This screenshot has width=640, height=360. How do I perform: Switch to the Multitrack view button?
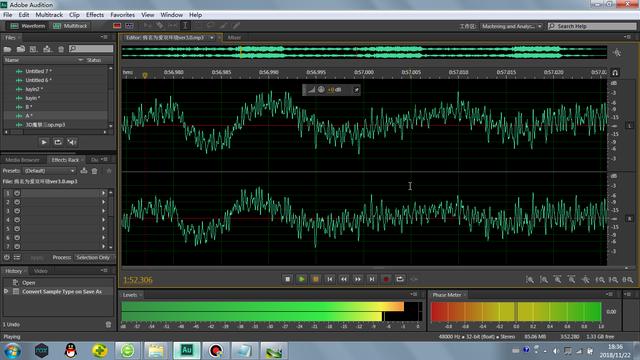70,26
